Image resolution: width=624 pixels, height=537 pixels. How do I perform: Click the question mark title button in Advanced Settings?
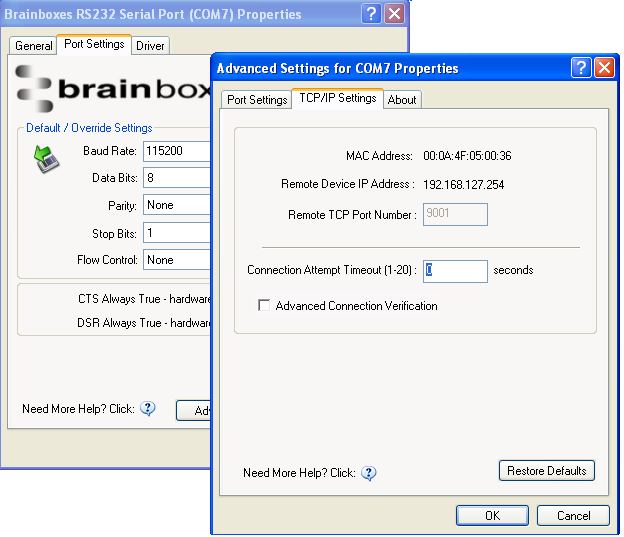581,68
